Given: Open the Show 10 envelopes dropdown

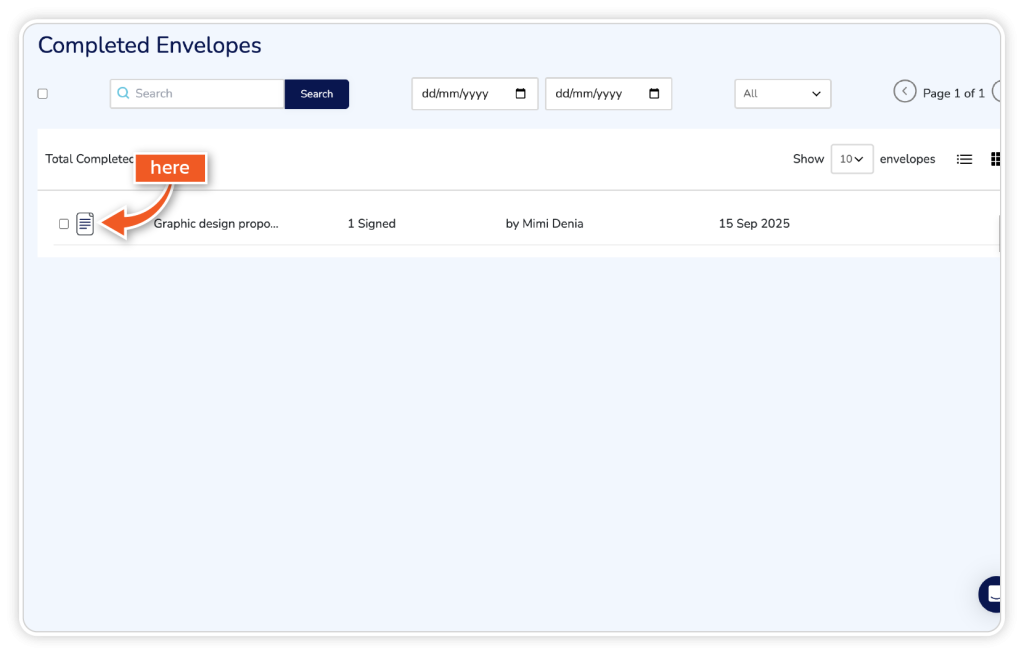Looking at the screenshot, I should [x=851, y=159].
